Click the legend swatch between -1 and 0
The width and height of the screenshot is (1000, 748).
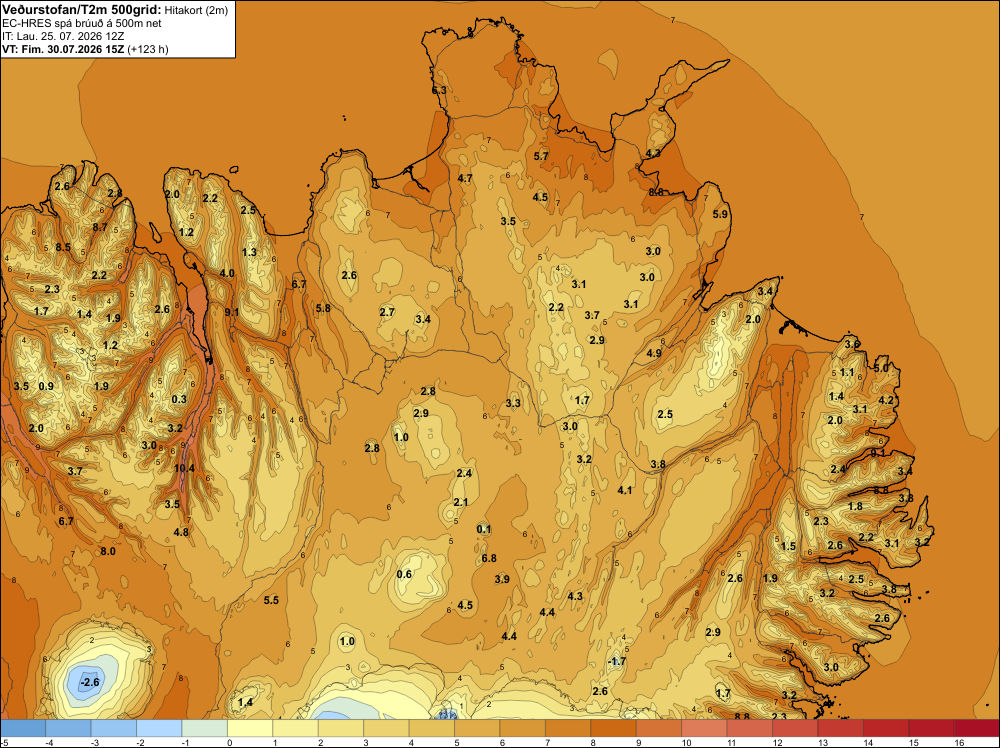205,728
